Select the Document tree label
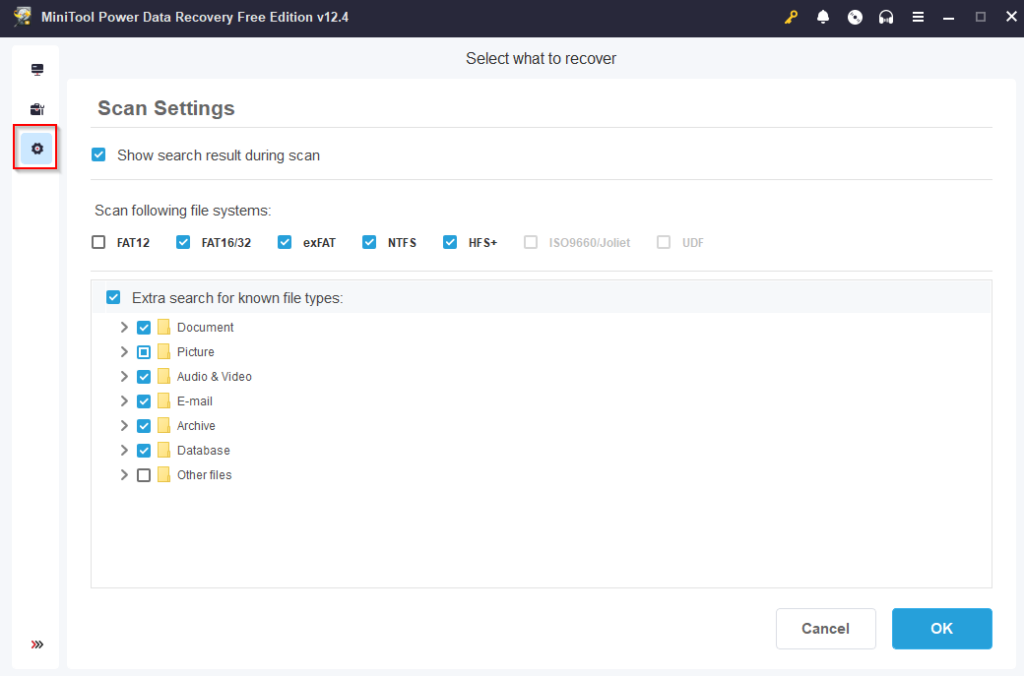Screen dimensions: 1024x676 click(205, 327)
